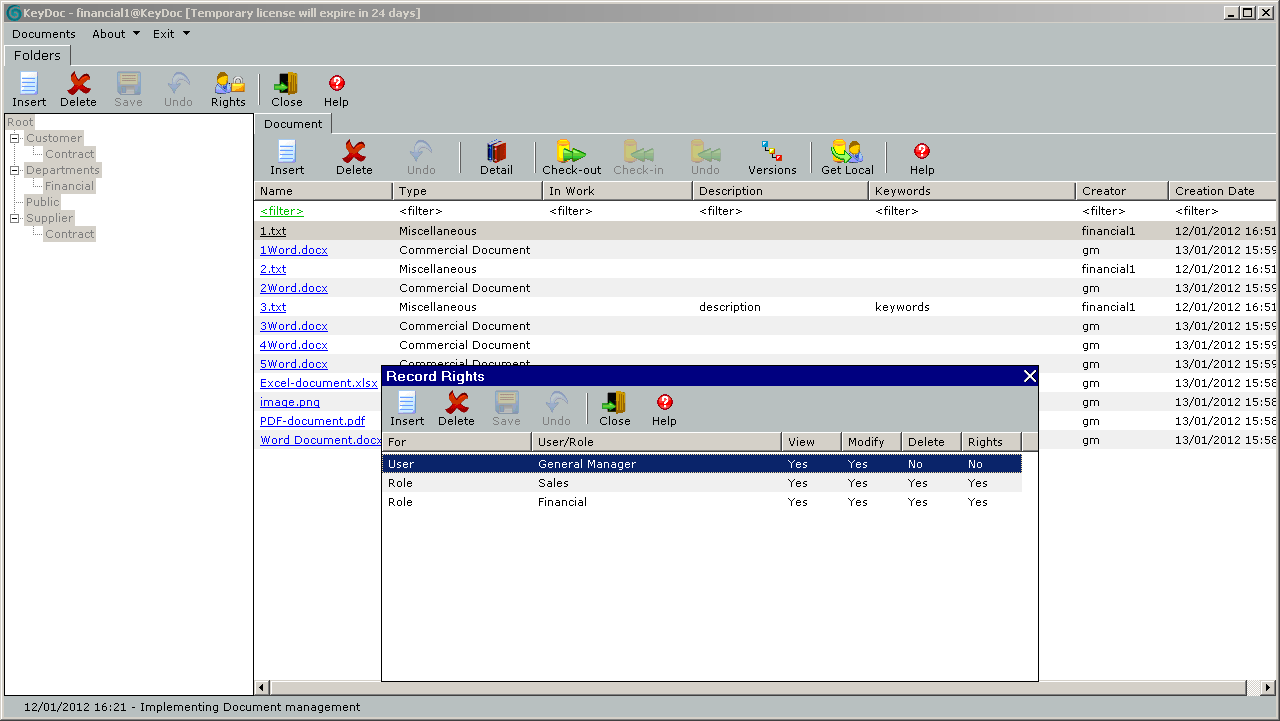Viewport: 1280px width, 721px height.
Task: Click Insert in the Record Rights dialog
Action: click(407, 408)
